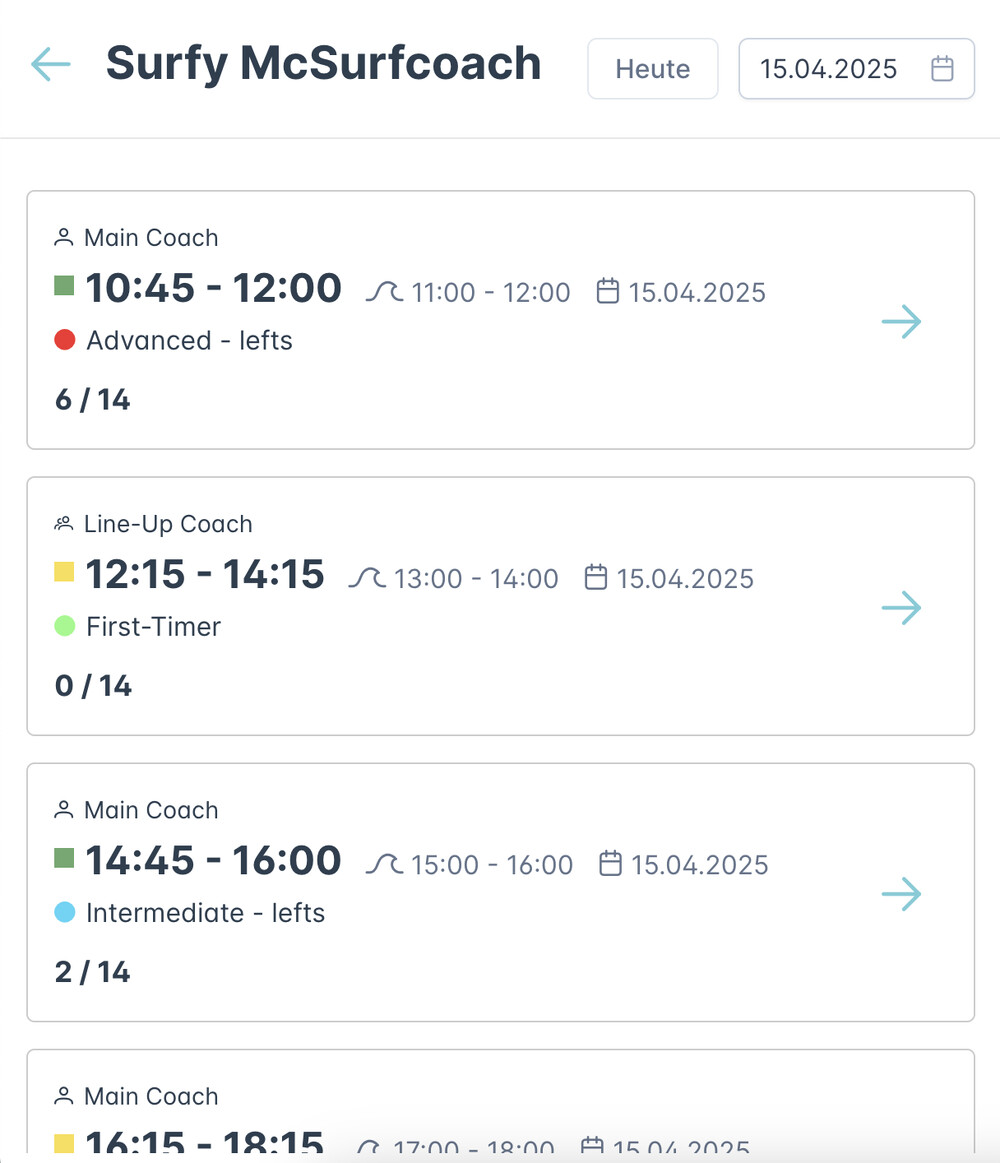The height and width of the screenshot is (1163, 1000).
Task: Click the green First-Timer level dot
Action: [x=65, y=626]
